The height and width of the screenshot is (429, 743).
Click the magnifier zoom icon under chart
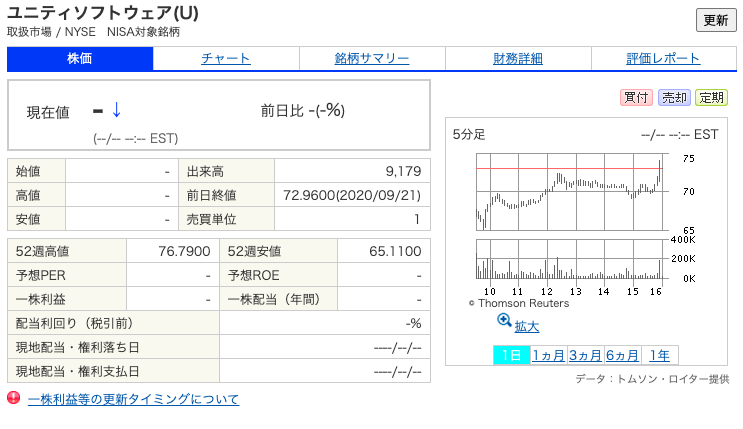tap(504, 320)
